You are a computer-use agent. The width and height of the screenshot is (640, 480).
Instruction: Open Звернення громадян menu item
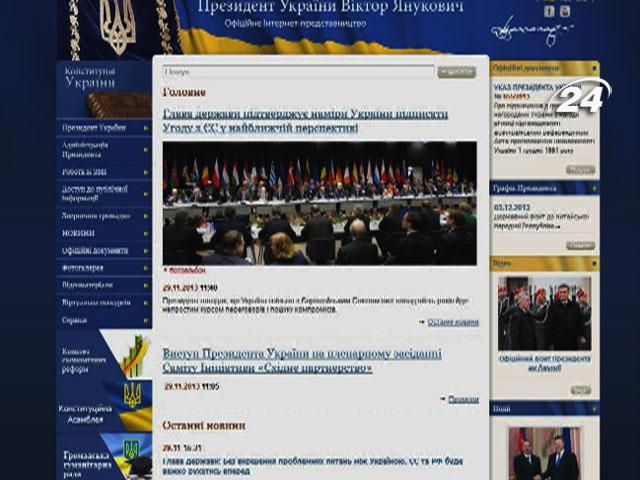96,216
